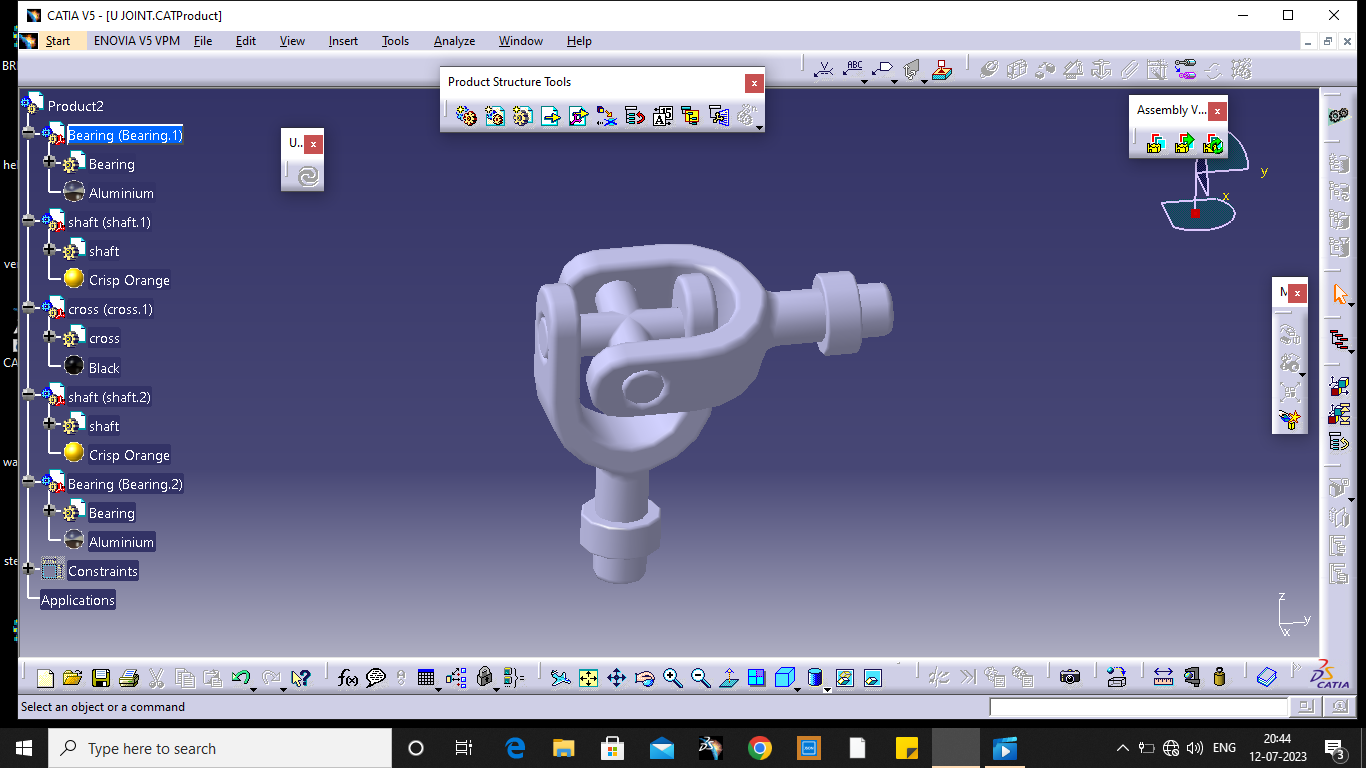Select the Pan view tool
Viewport: 1366px width, 768px height.
[616, 678]
